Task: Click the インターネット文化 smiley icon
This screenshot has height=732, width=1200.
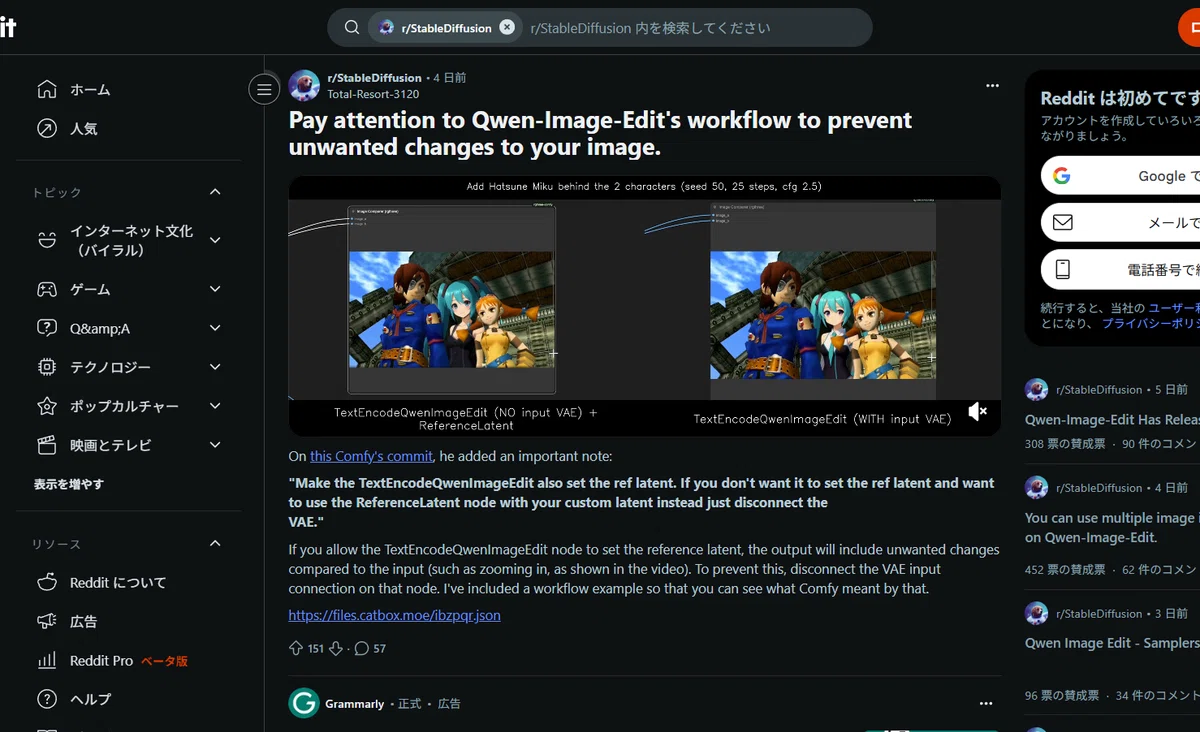Action: (47, 240)
